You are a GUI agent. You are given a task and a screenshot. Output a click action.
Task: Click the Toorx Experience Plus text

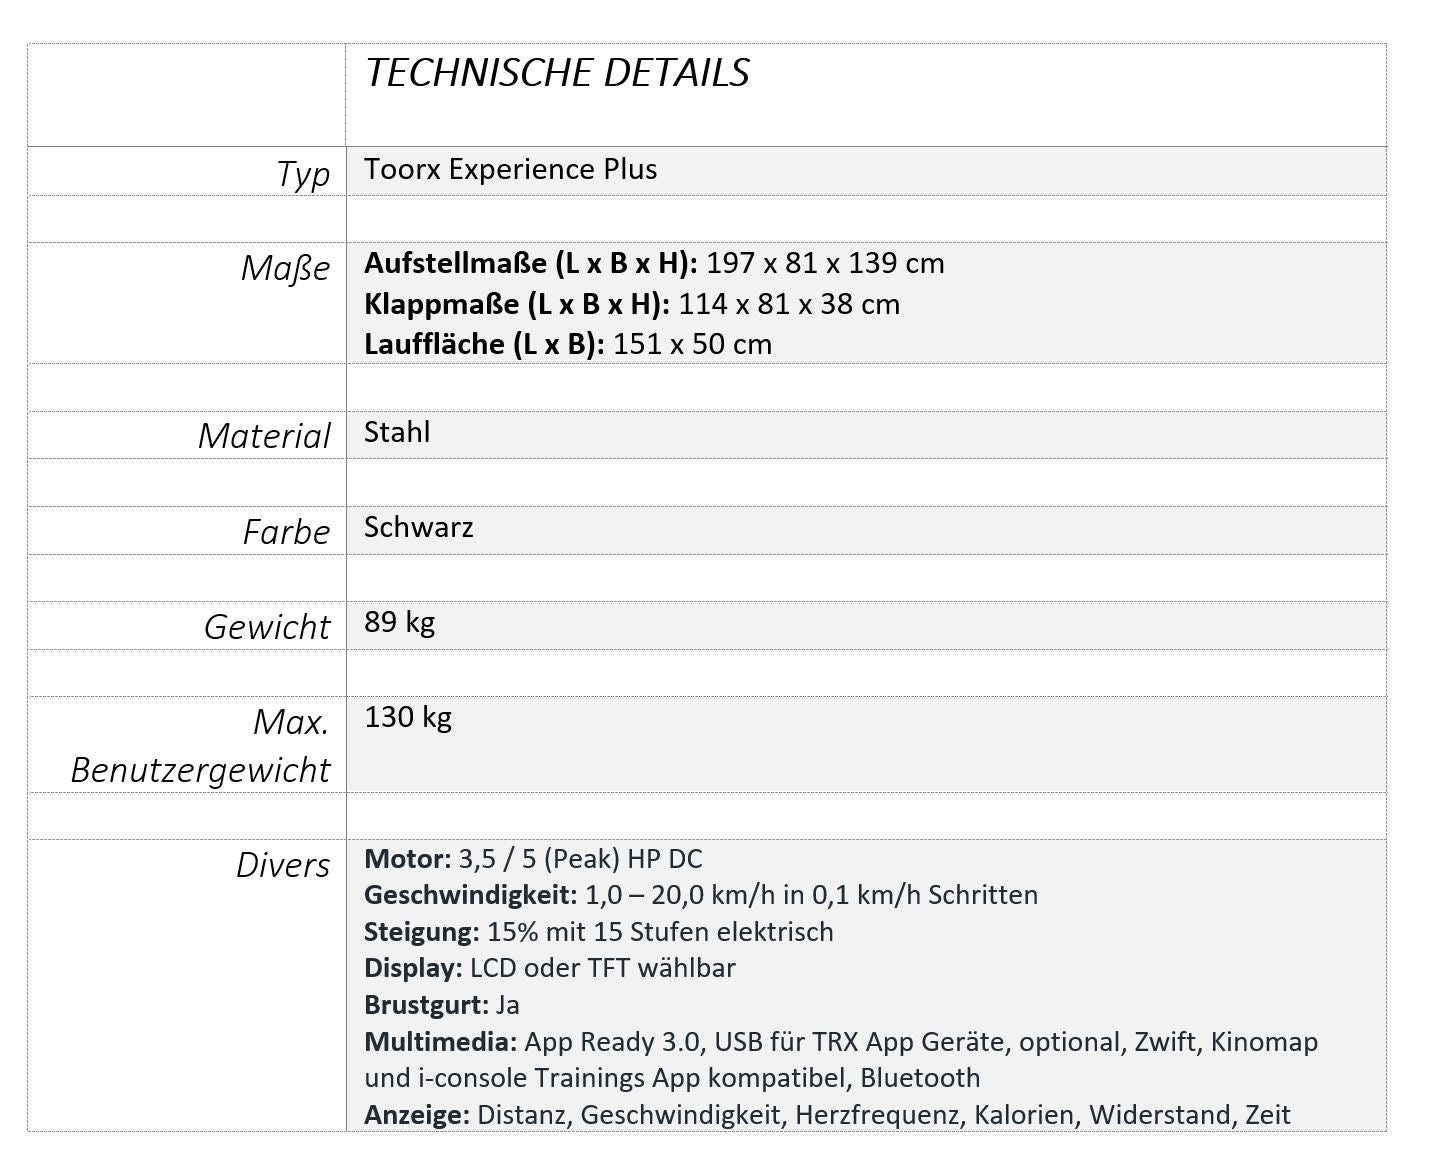(510, 169)
